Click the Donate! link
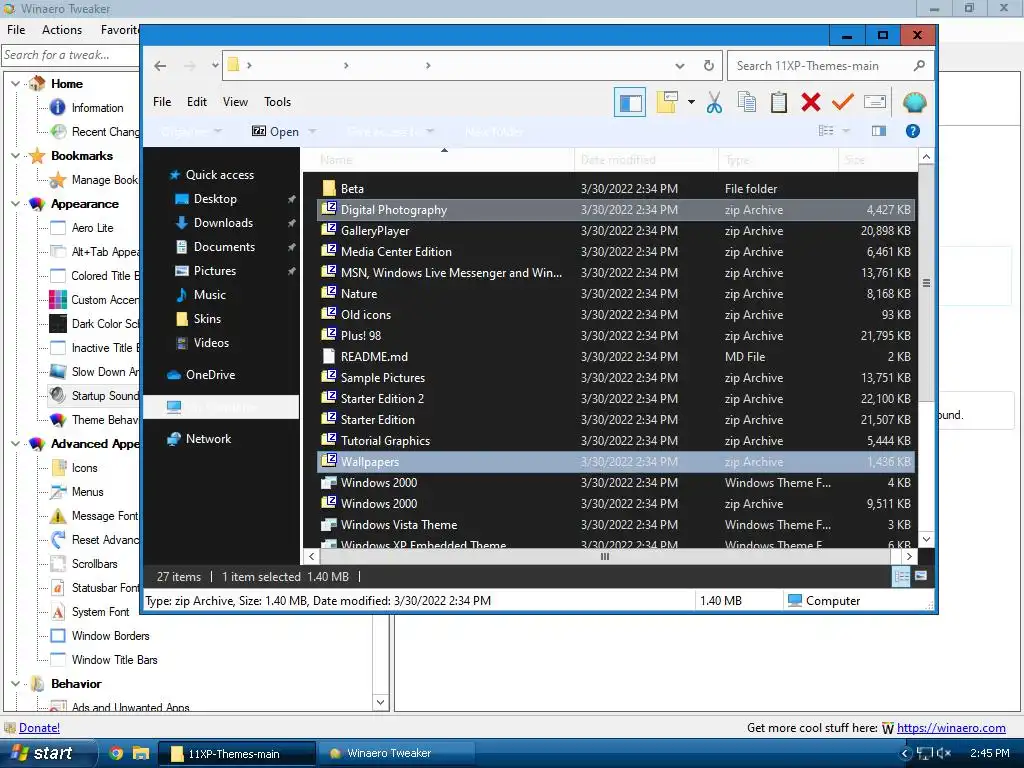This screenshot has height=768, width=1024. 39,728
